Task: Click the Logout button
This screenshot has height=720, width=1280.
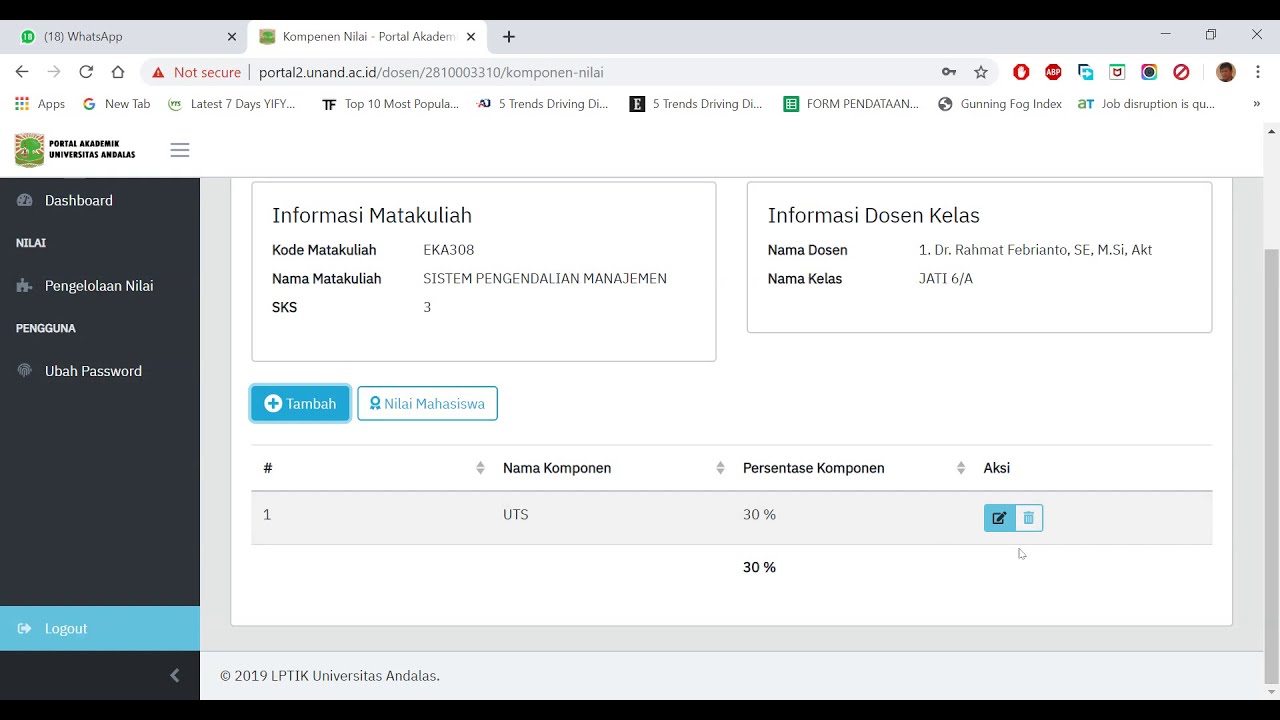Action: pos(100,629)
